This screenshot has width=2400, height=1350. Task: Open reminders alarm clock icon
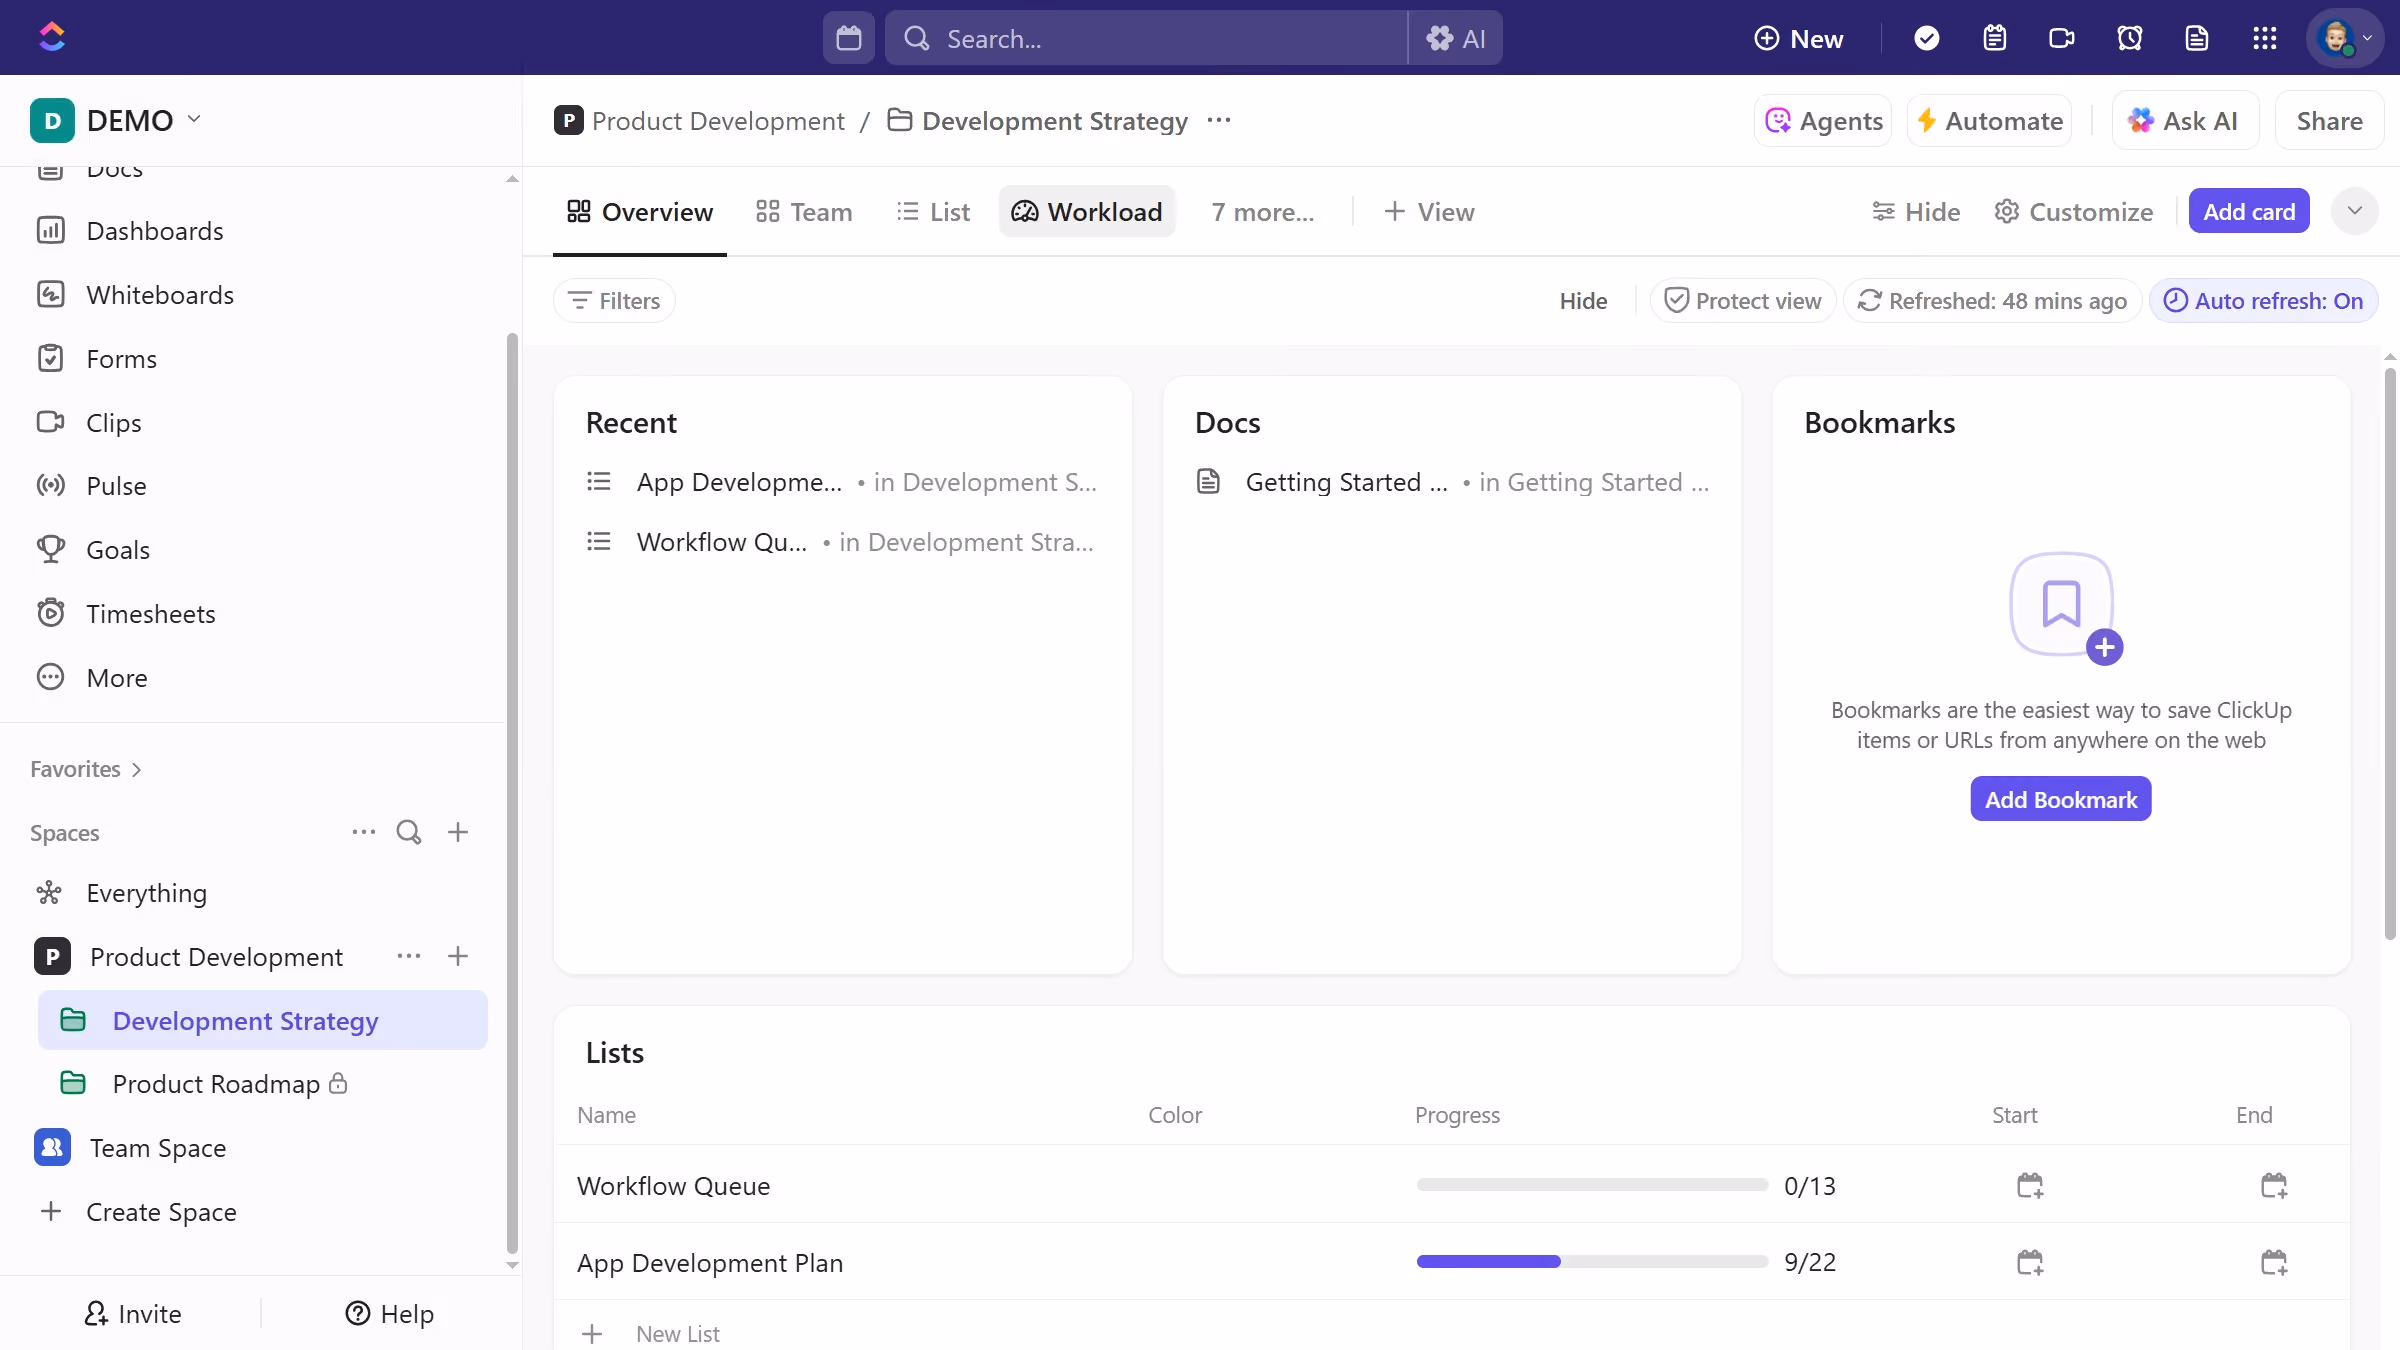click(2129, 38)
